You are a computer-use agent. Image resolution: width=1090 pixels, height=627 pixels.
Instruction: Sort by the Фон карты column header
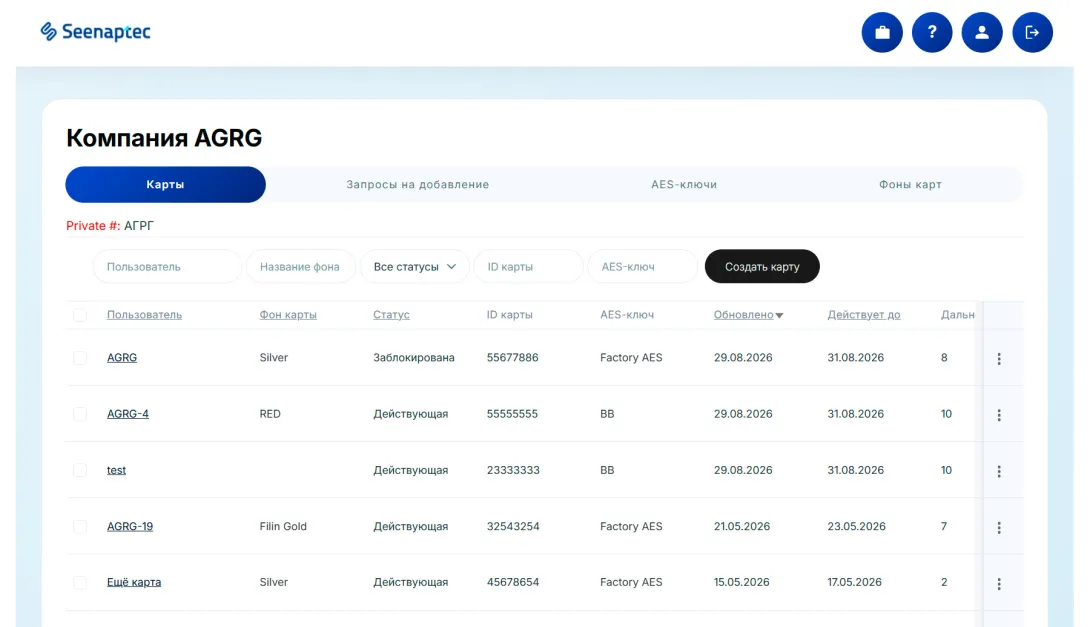click(288, 315)
